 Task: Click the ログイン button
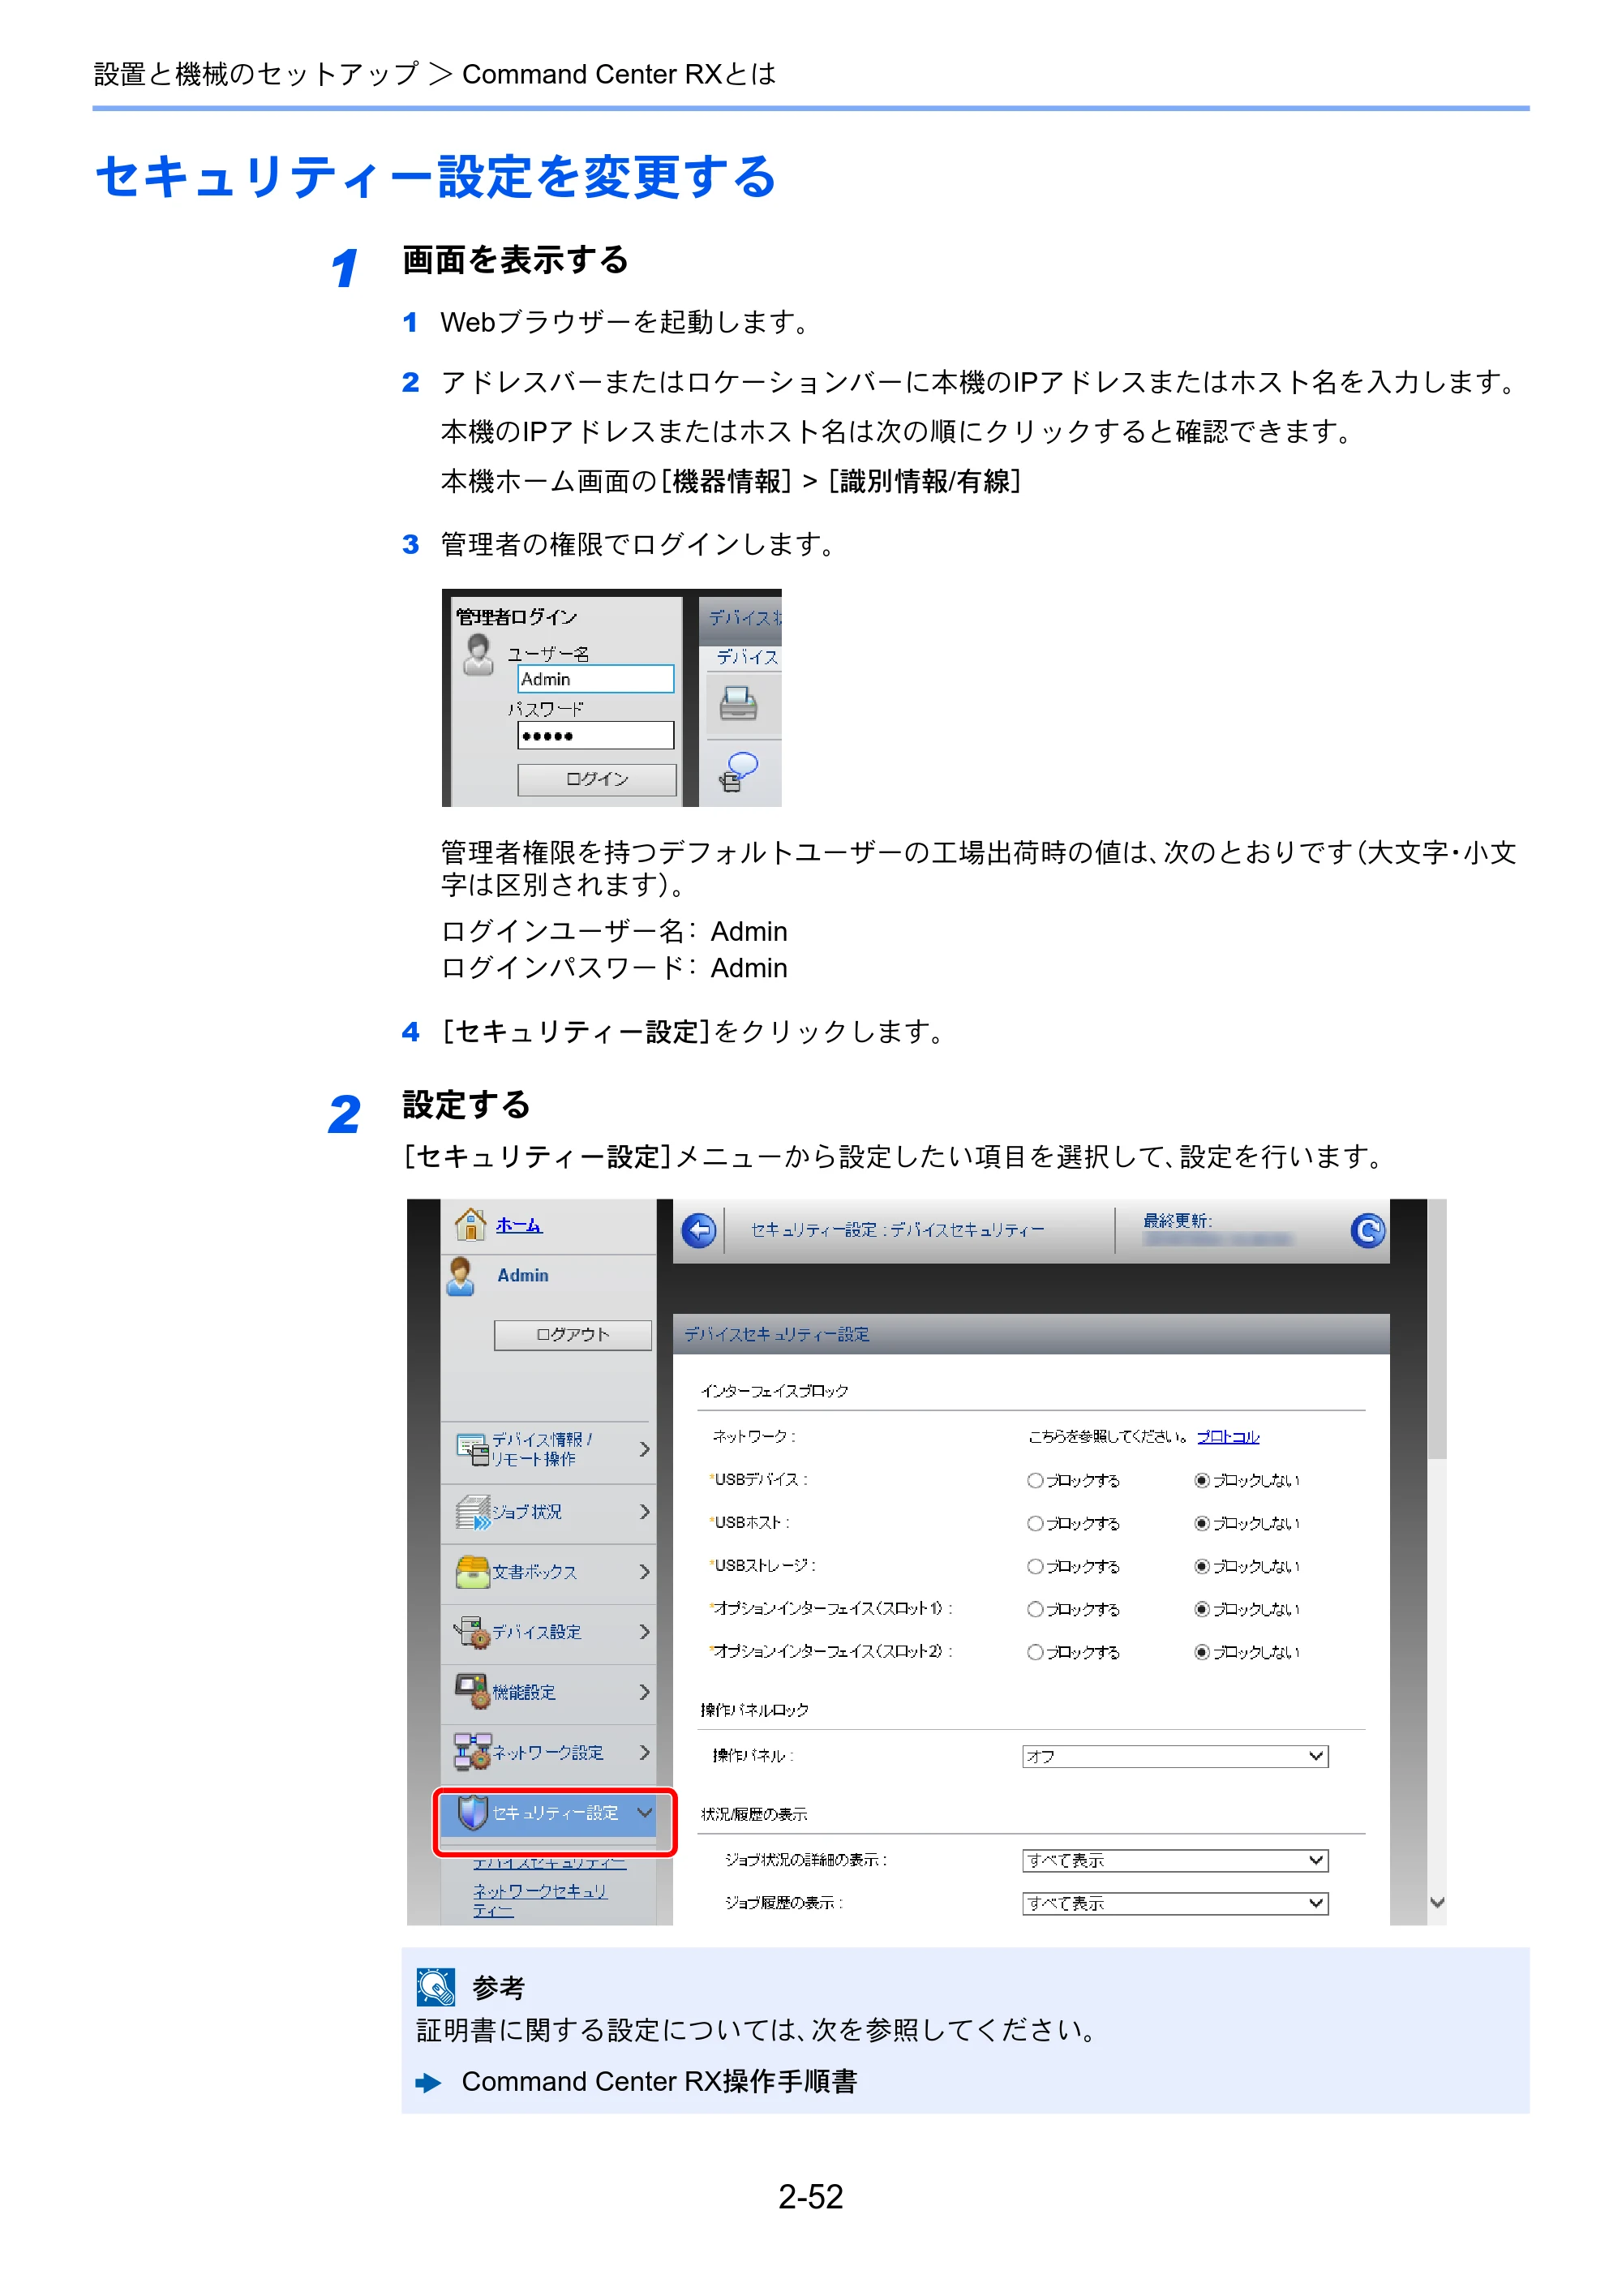click(597, 779)
